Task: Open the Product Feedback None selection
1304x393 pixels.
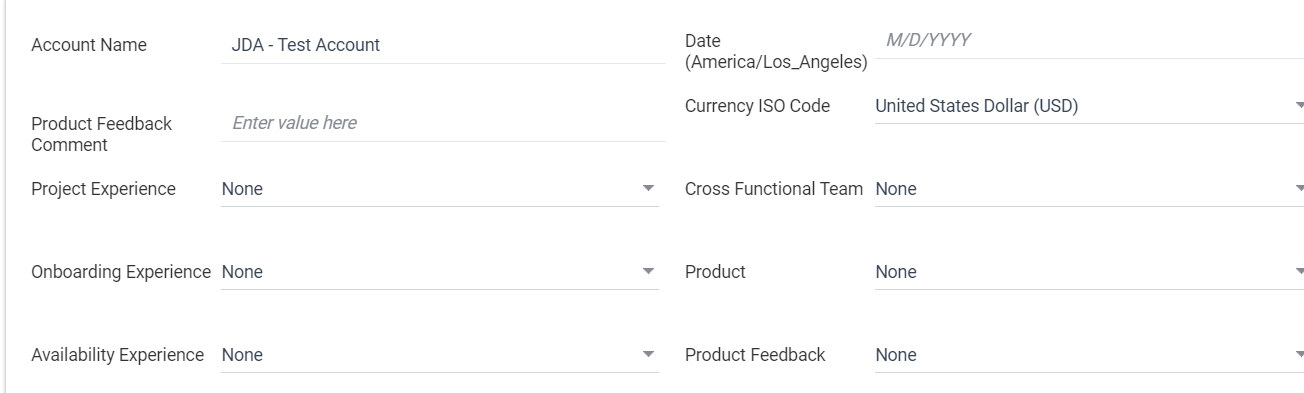Action: (x=1089, y=355)
